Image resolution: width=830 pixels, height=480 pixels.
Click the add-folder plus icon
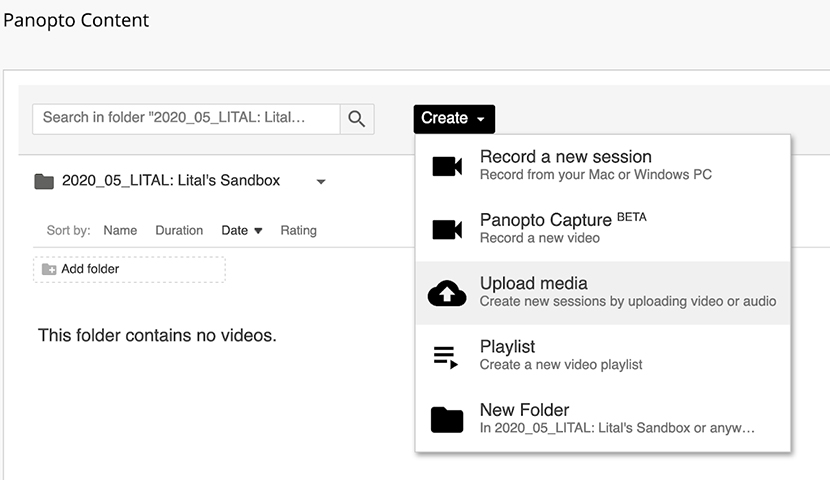click(x=49, y=269)
